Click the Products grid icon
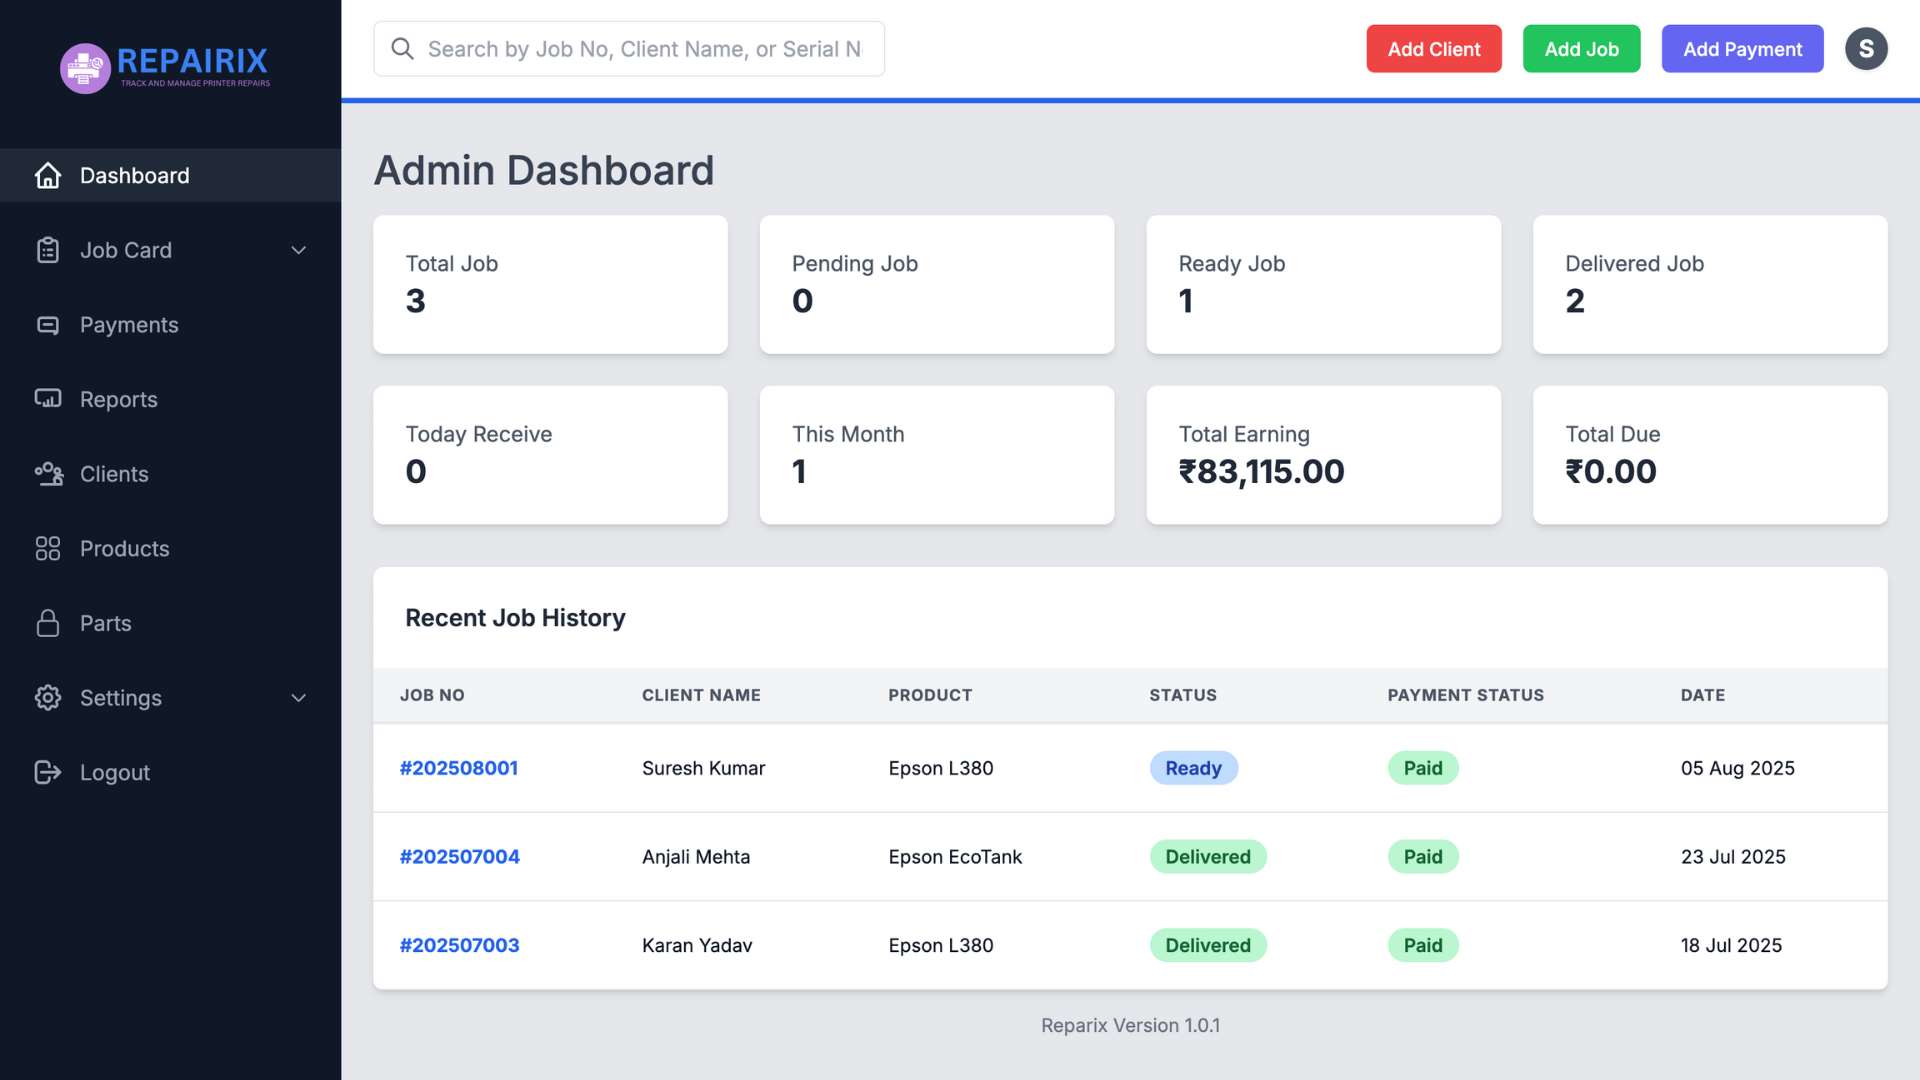1920x1080 pixels. pos(49,548)
